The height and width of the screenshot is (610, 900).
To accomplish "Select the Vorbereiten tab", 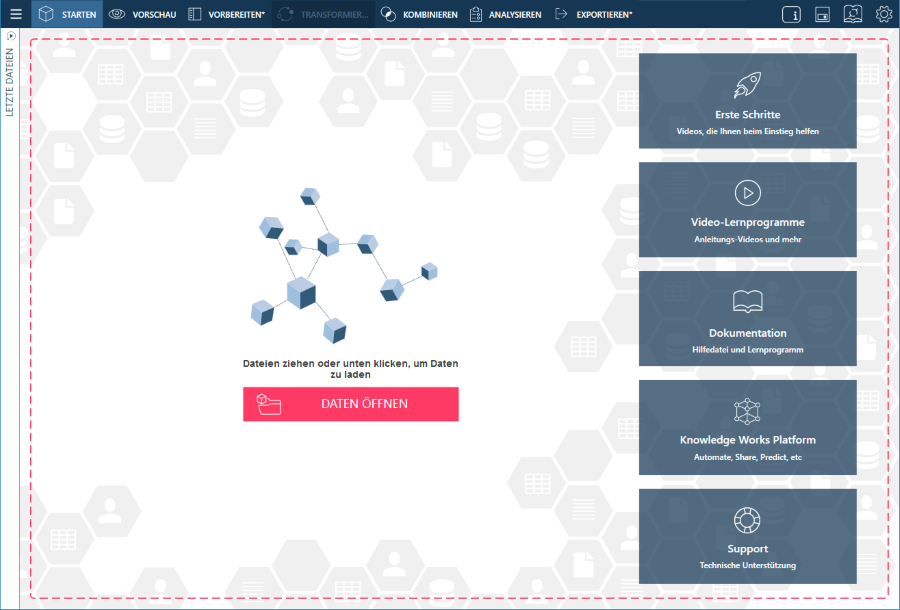I will coord(226,14).
